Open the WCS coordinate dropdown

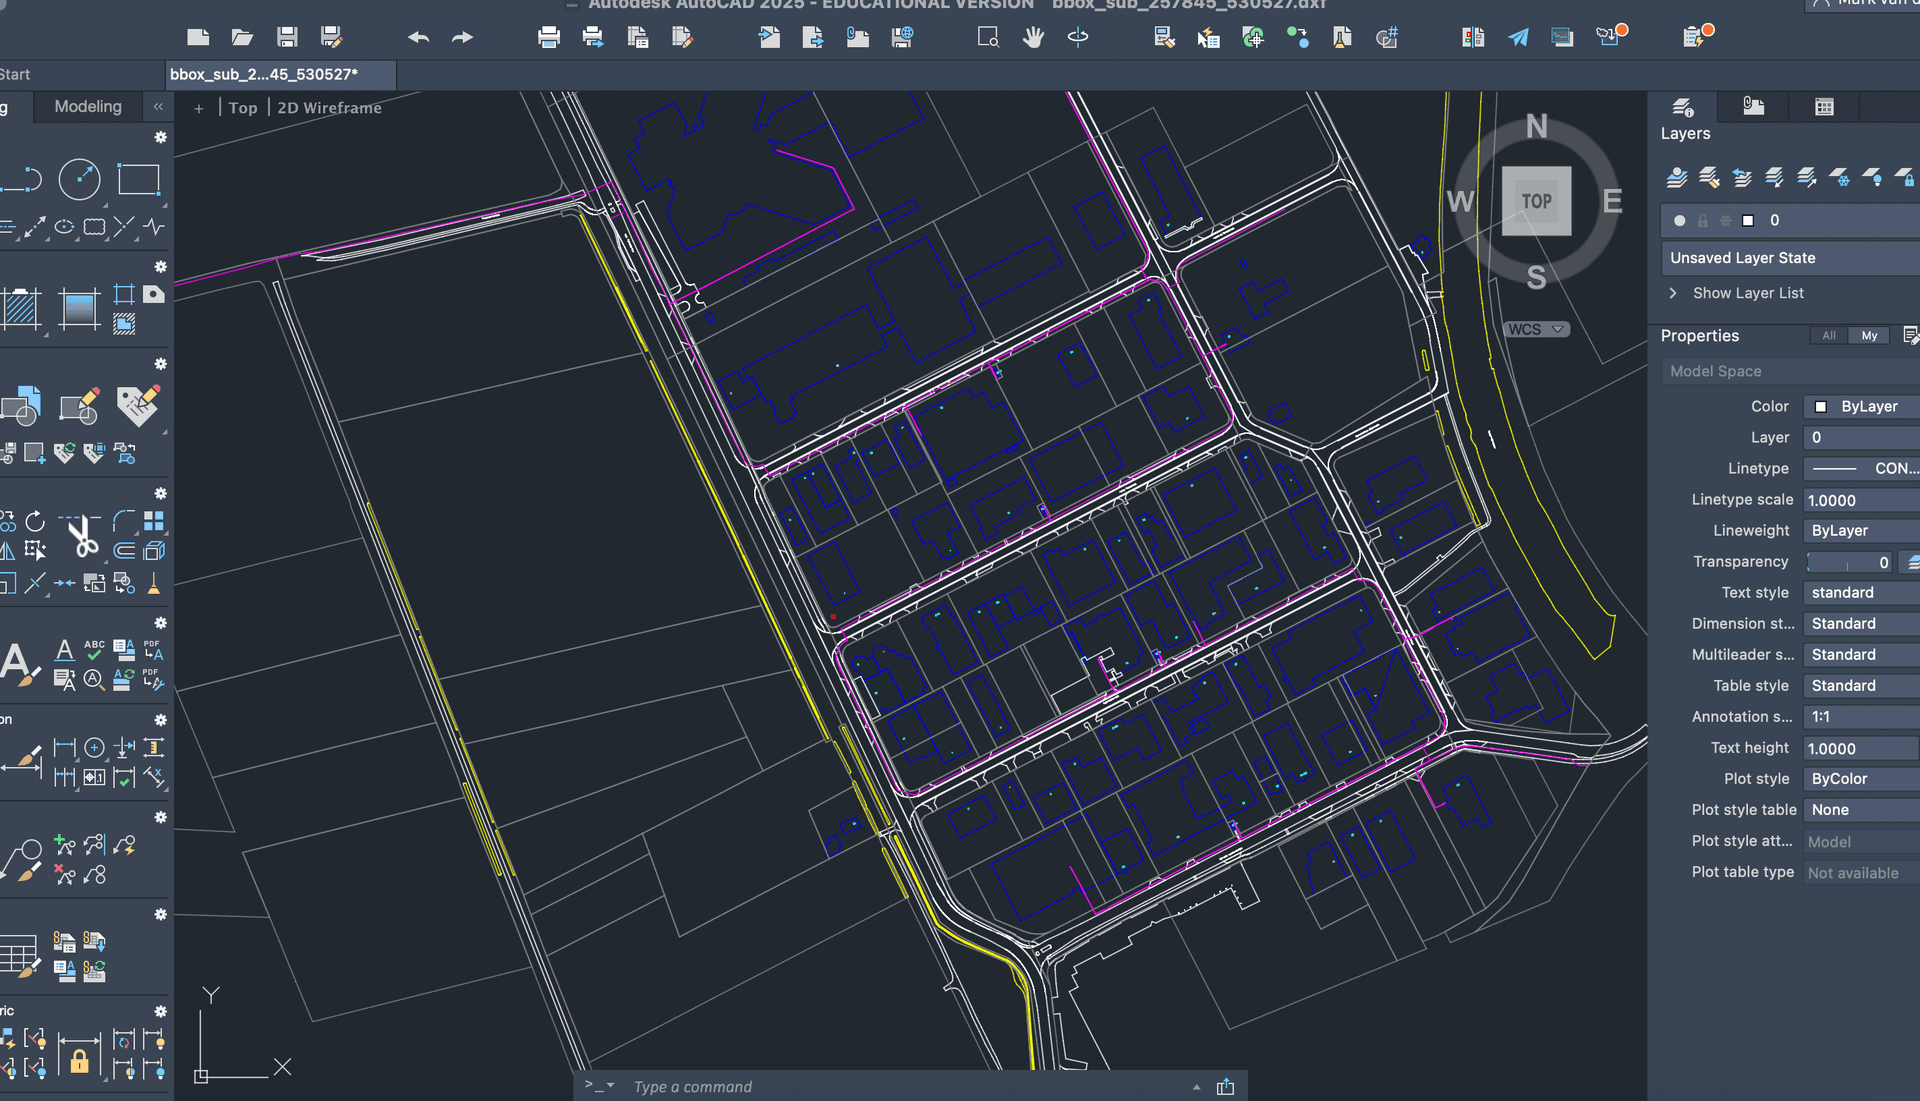pos(1536,329)
